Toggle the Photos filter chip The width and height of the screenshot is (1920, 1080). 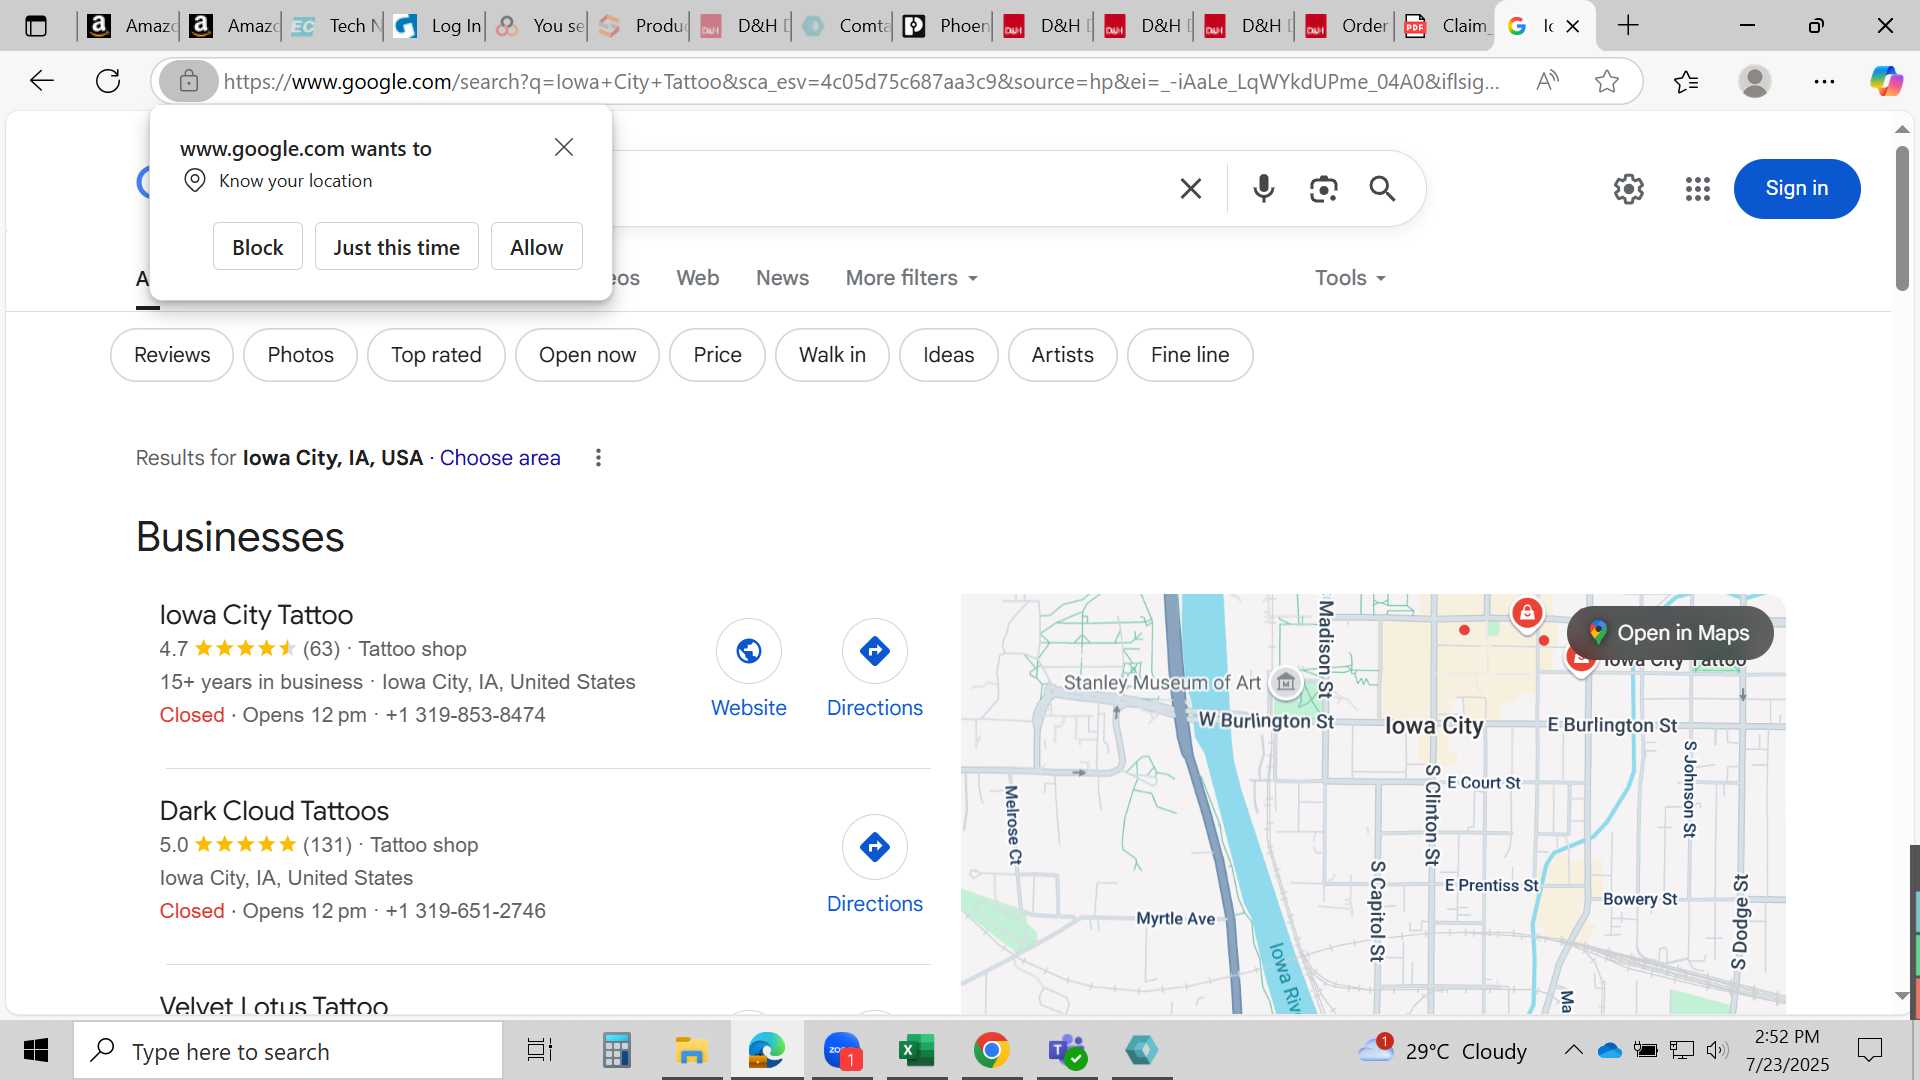300,355
